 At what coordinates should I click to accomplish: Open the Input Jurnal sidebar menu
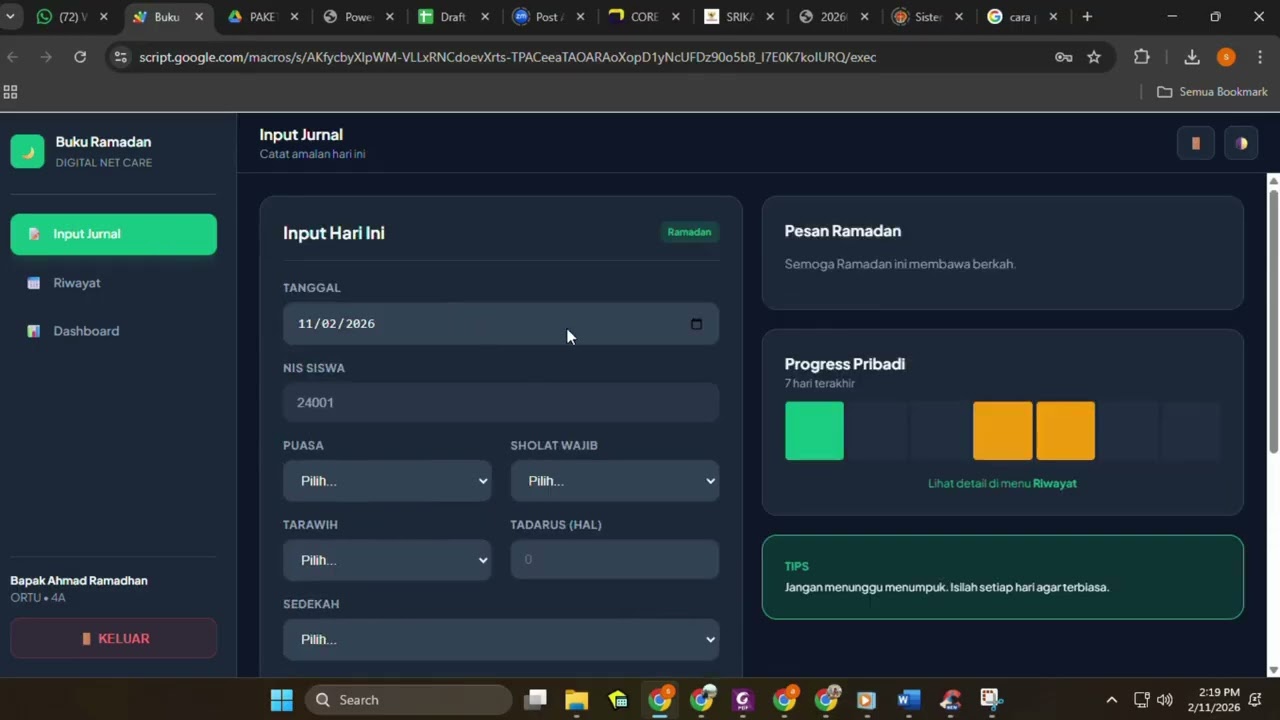coord(113,234)
